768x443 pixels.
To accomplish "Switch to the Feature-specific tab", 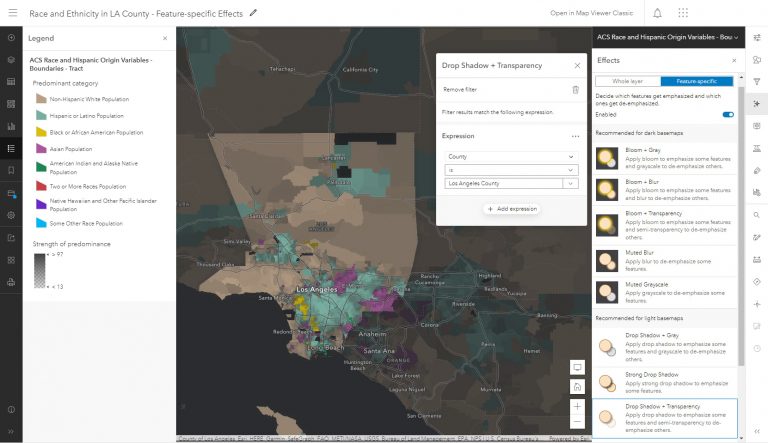I will [696, 81].
